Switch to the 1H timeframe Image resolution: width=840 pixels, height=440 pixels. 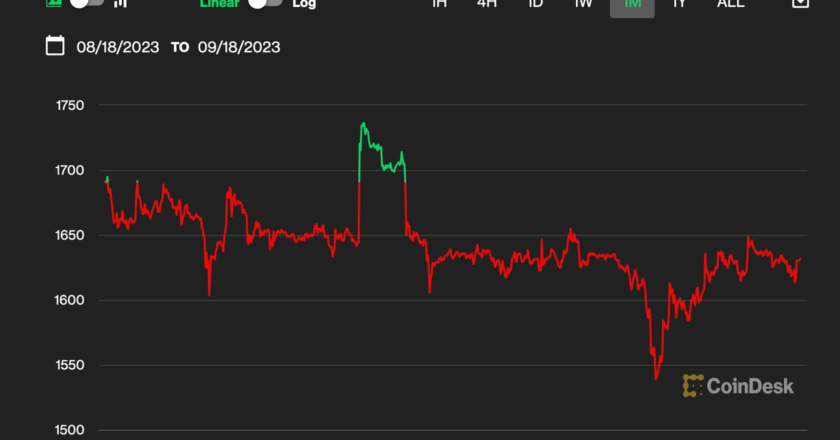click(x=439, y=4)
